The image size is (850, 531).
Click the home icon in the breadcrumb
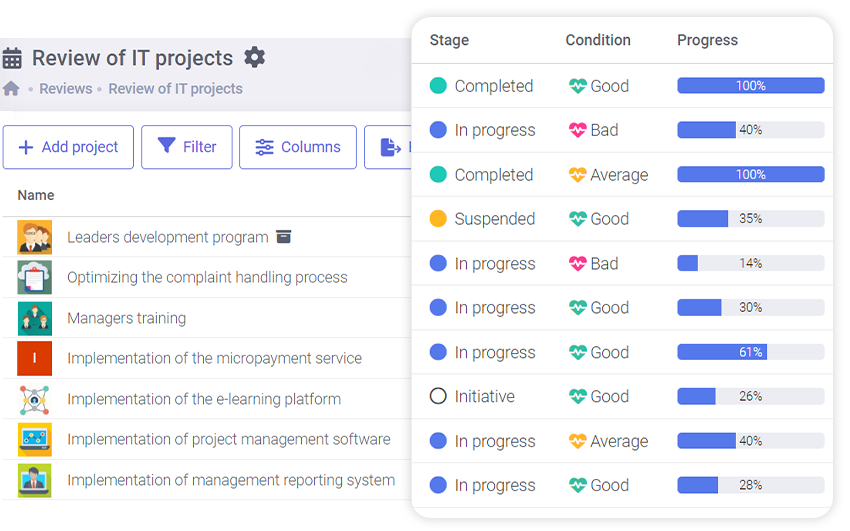coord(11,88)
